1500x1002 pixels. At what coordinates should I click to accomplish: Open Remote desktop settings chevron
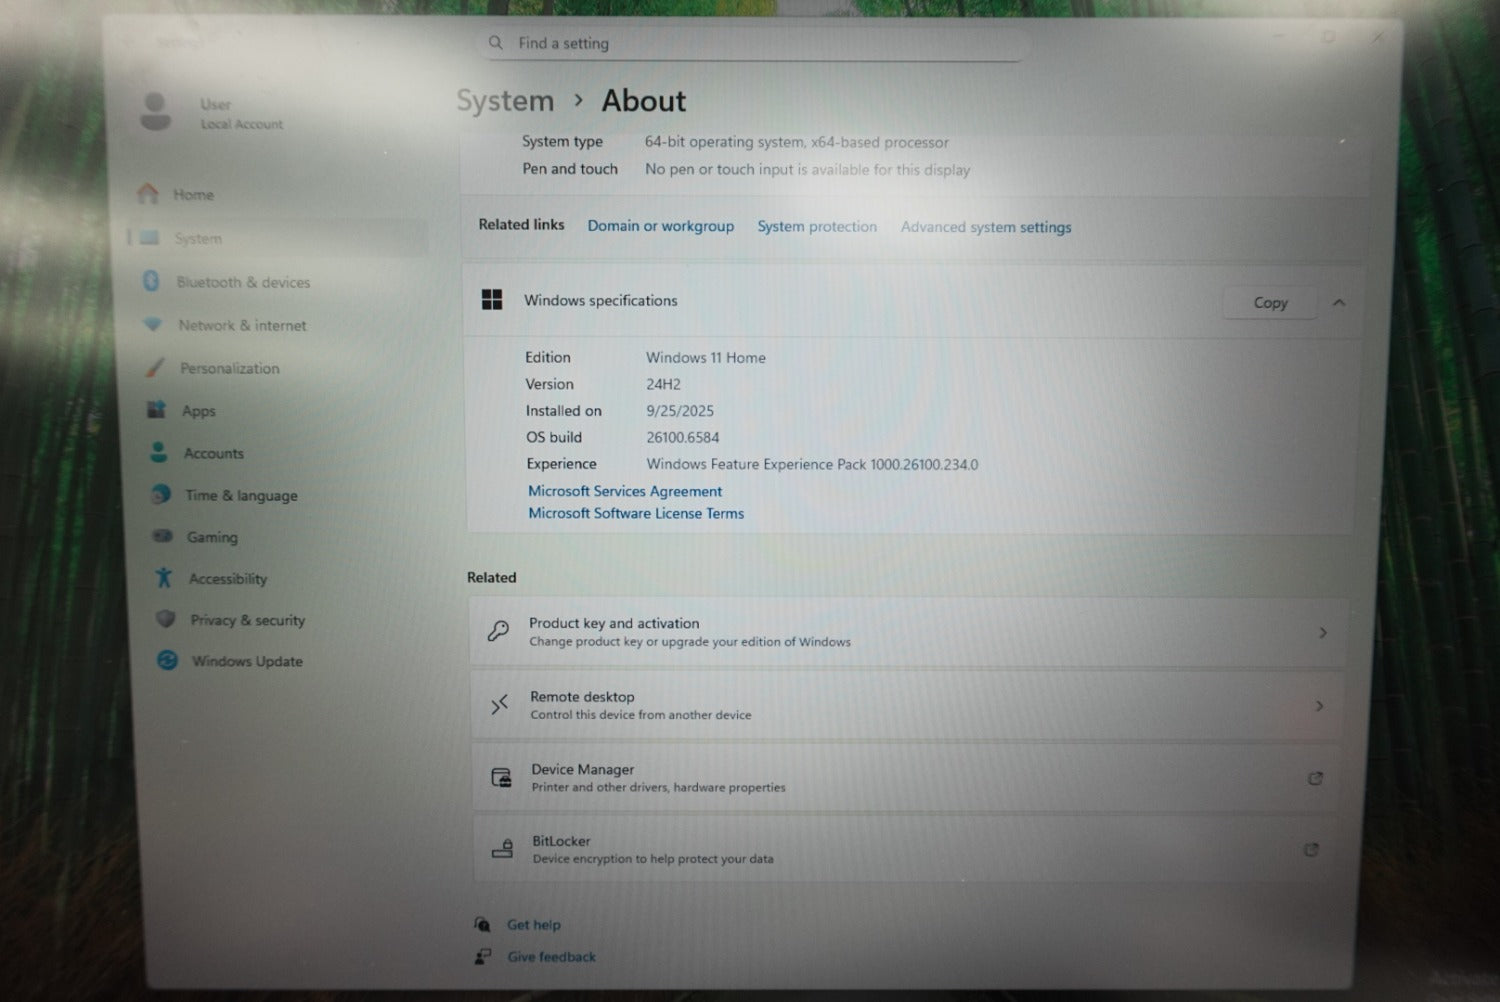(1320, 706)
